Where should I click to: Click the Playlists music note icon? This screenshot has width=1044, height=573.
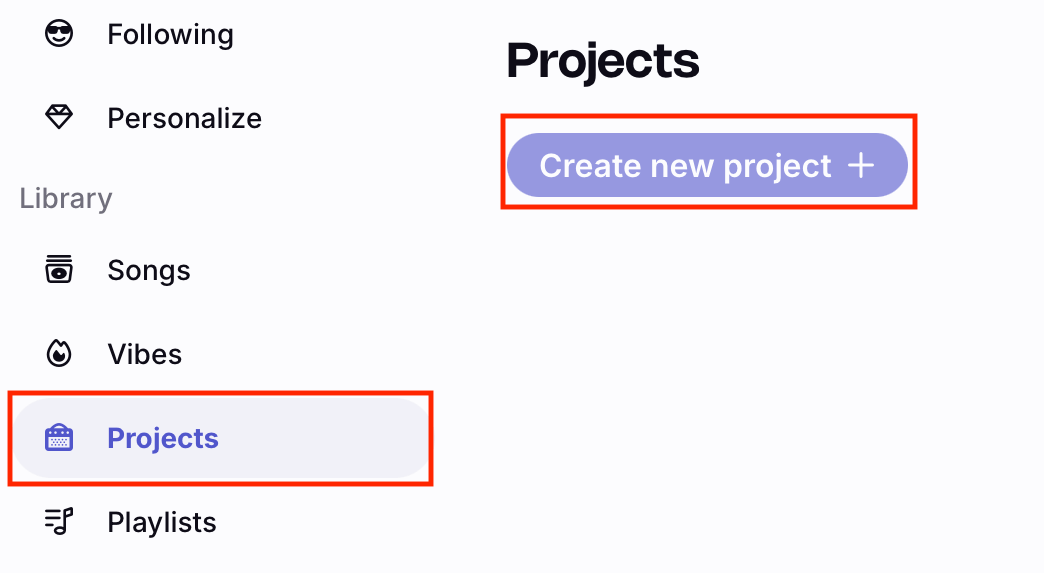coord(60,522)
